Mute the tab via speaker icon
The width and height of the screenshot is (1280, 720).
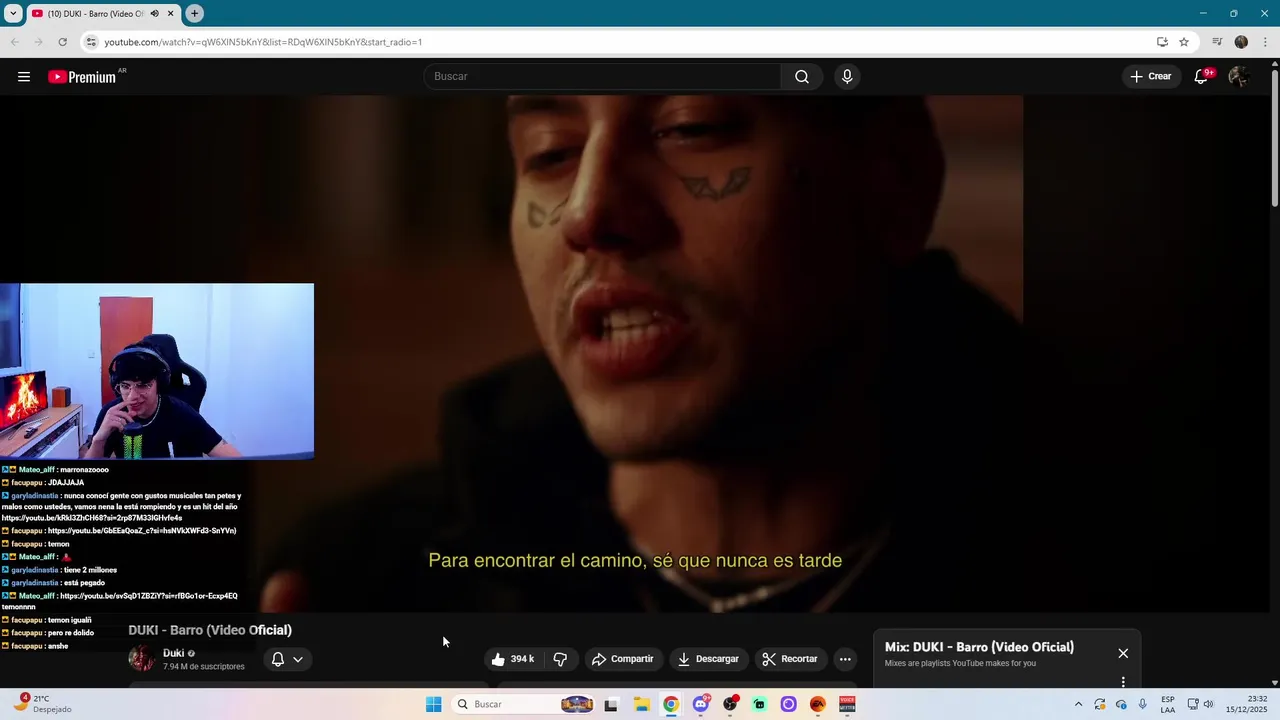(154, 13)
